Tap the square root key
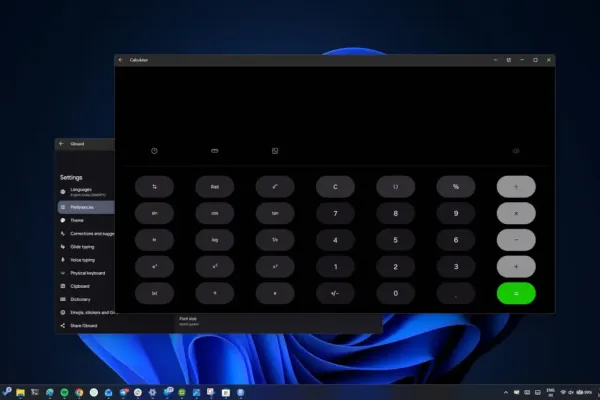The height and width of the screenshot is (400, 600). 275,187
